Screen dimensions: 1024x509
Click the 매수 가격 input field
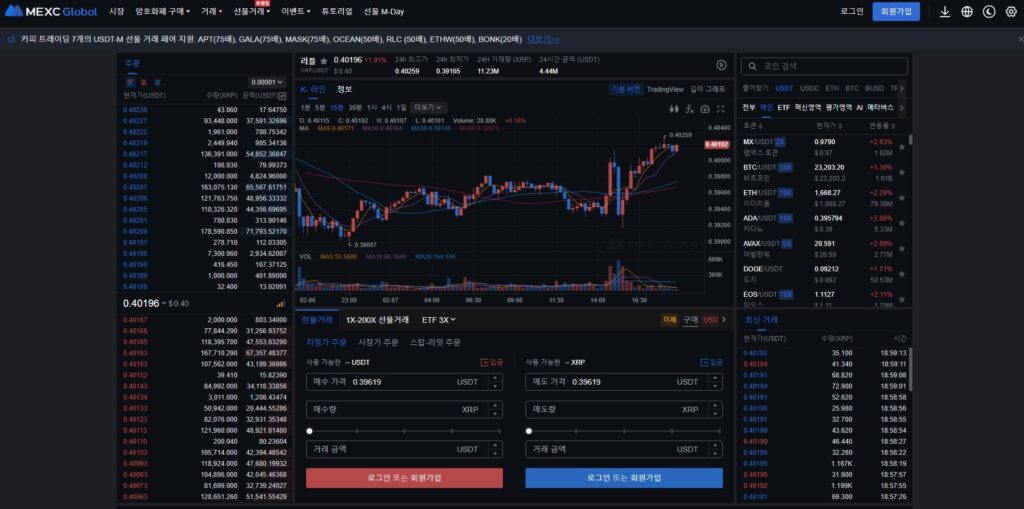coord(404,382)
